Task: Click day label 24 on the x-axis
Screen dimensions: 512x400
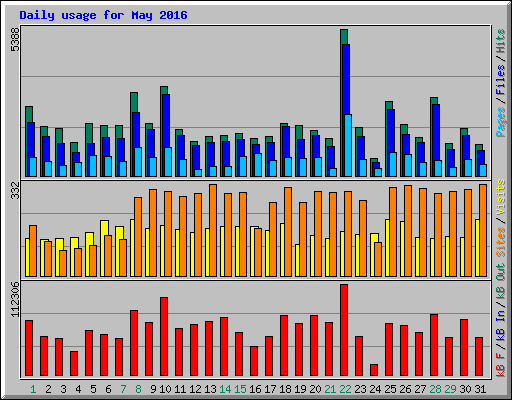Action: (x=375, y=389)
